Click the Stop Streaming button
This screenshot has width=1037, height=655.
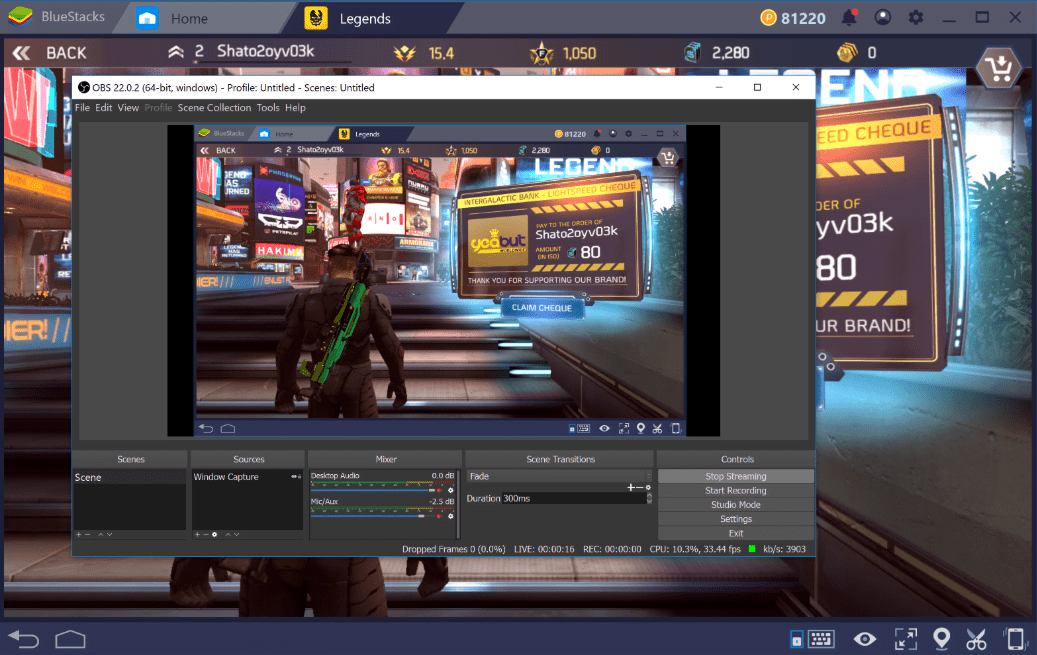coord(735,477)
